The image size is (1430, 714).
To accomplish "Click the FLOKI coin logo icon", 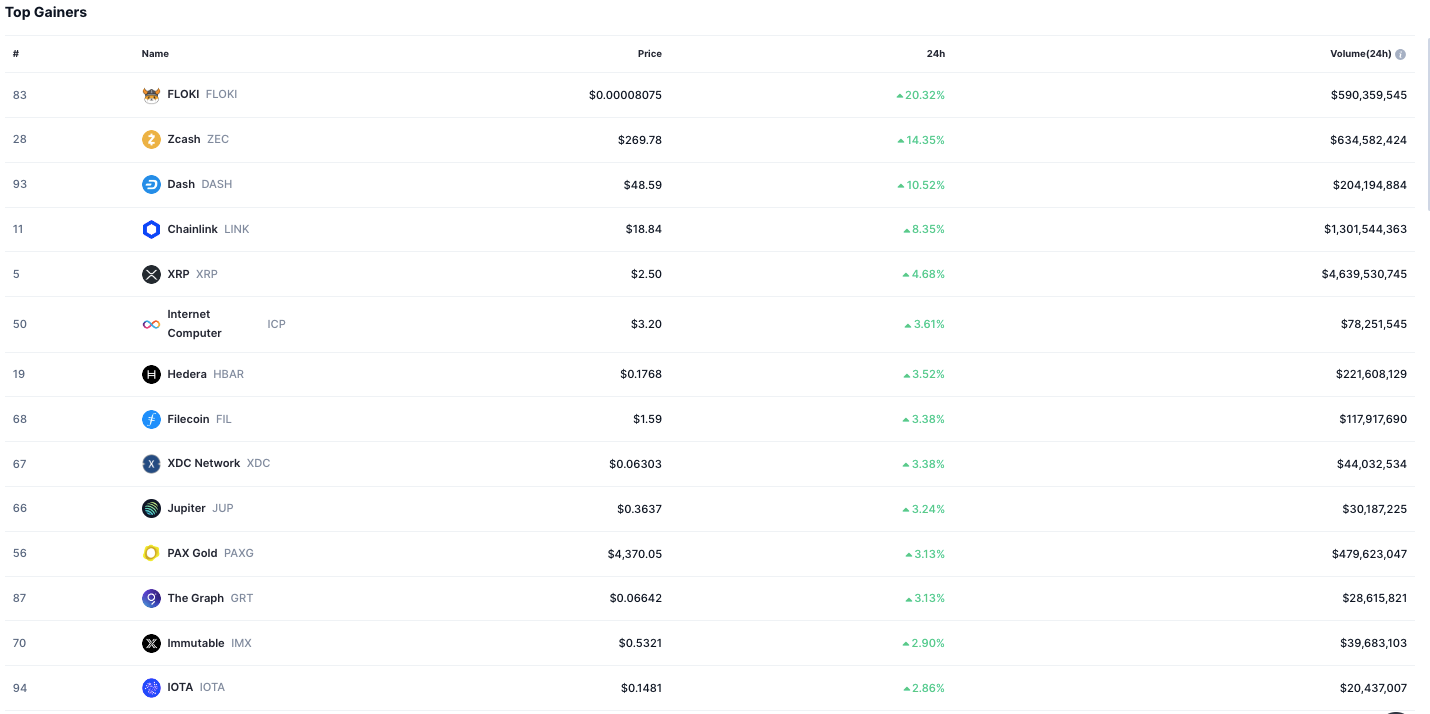I will coord(151,95).
